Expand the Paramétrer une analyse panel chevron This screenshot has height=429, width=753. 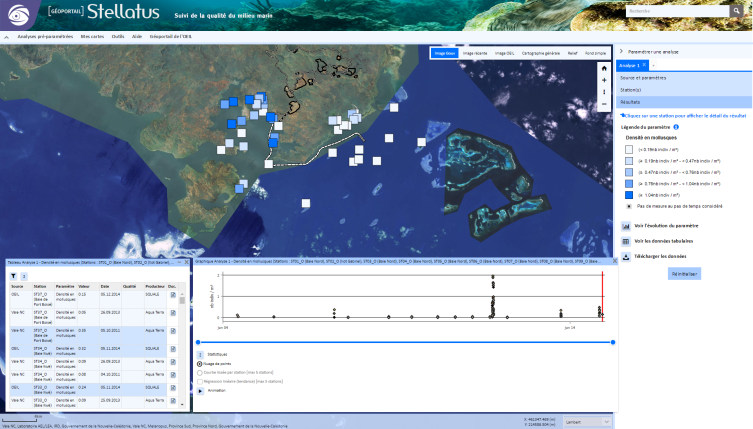621,50
